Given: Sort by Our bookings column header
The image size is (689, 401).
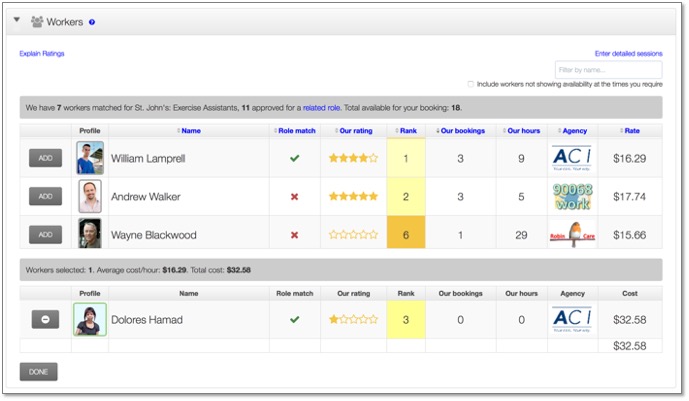Looking at the screenshot, I should pos(460,131).
